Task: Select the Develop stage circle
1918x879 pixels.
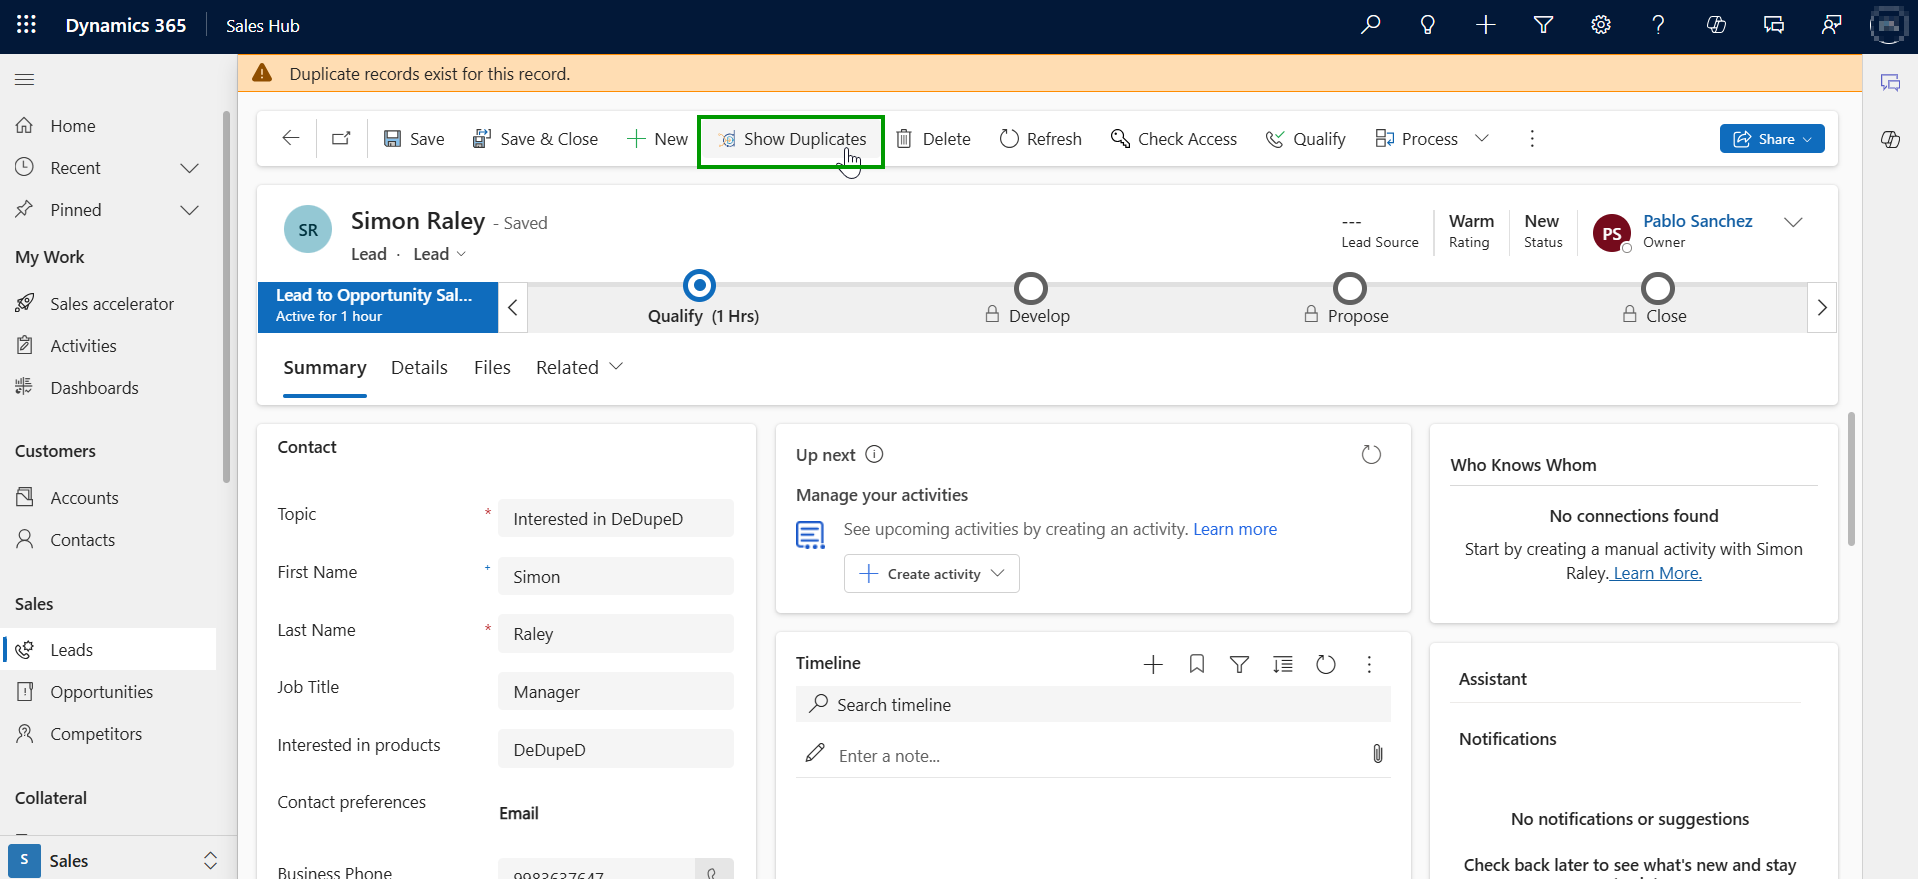Action: [1030, 288]
